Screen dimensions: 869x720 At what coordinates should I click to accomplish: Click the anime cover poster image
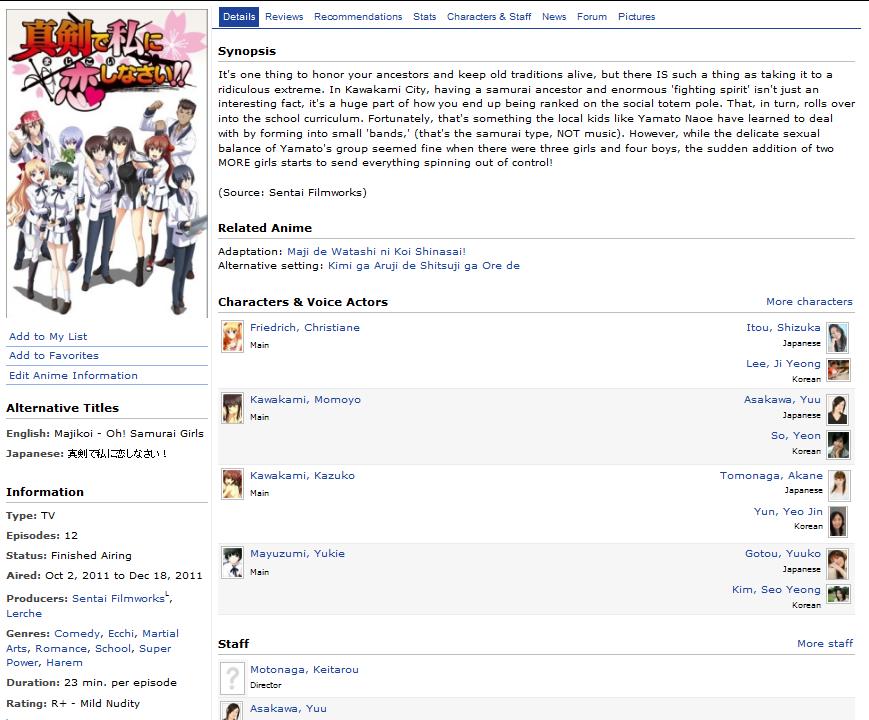(x=107, y=163)
